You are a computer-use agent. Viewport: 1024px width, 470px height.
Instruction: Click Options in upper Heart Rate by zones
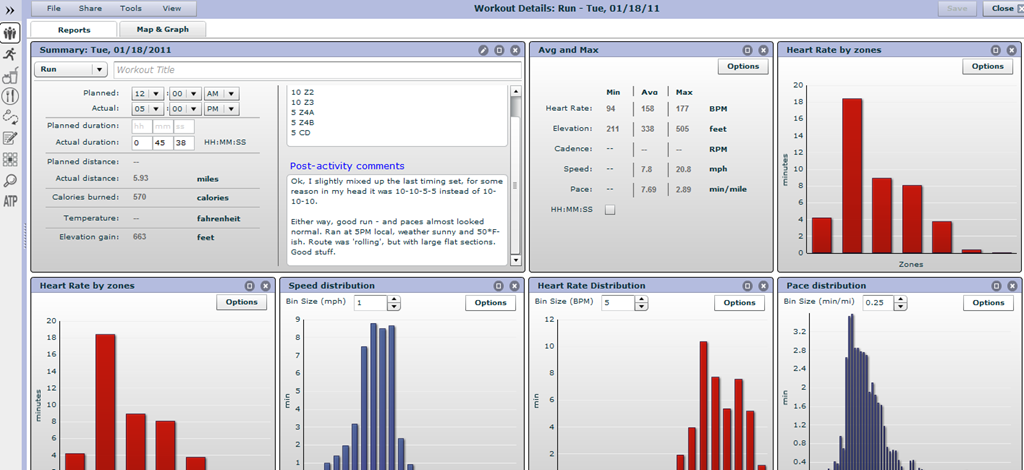[x=987, y=66]
